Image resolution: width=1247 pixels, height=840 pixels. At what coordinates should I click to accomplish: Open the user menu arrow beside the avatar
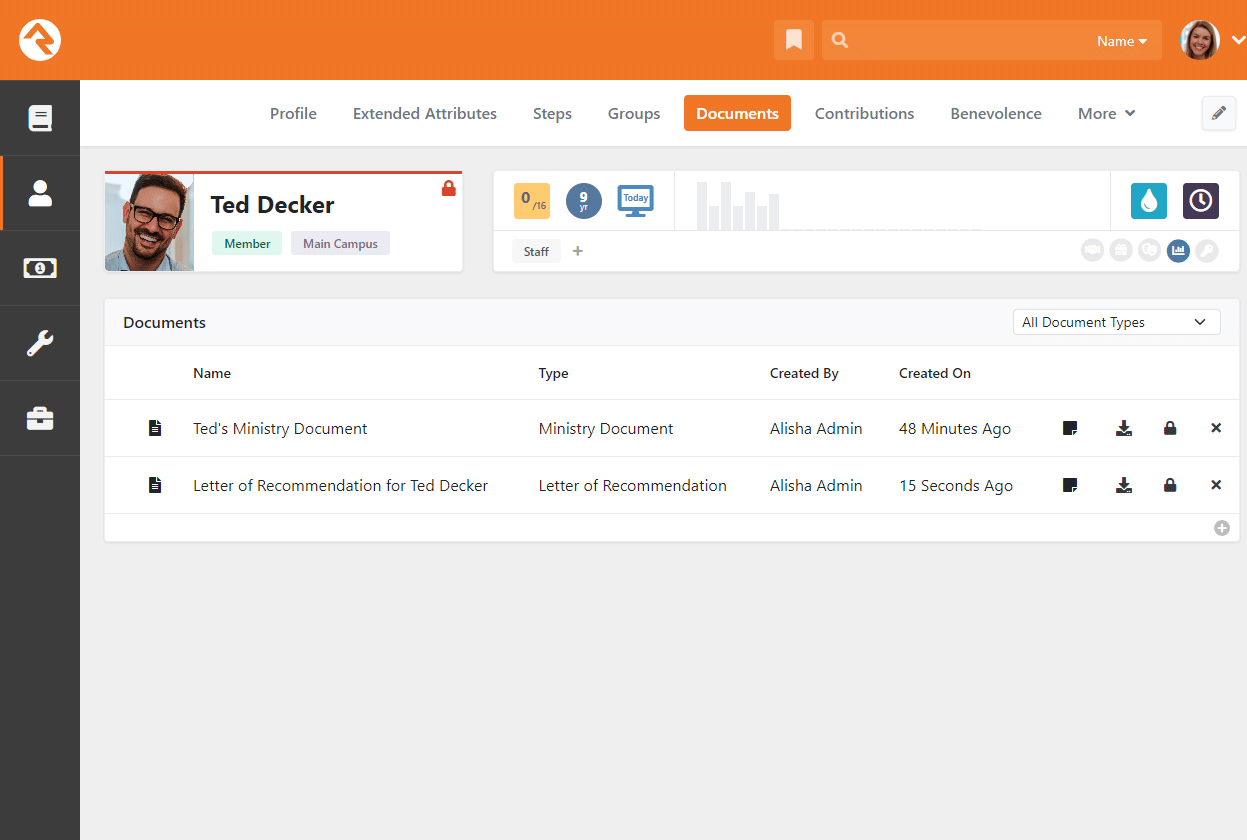1238,40
